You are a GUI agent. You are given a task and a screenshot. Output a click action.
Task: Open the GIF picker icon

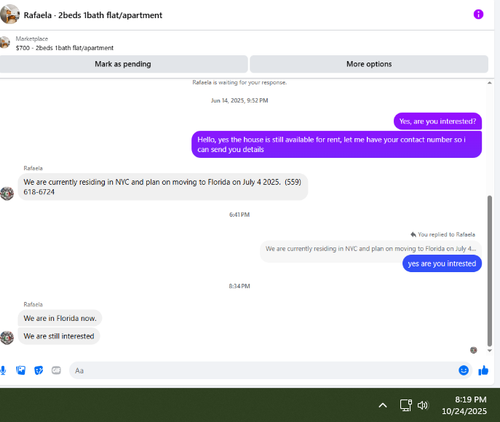[x=56, y=370]
